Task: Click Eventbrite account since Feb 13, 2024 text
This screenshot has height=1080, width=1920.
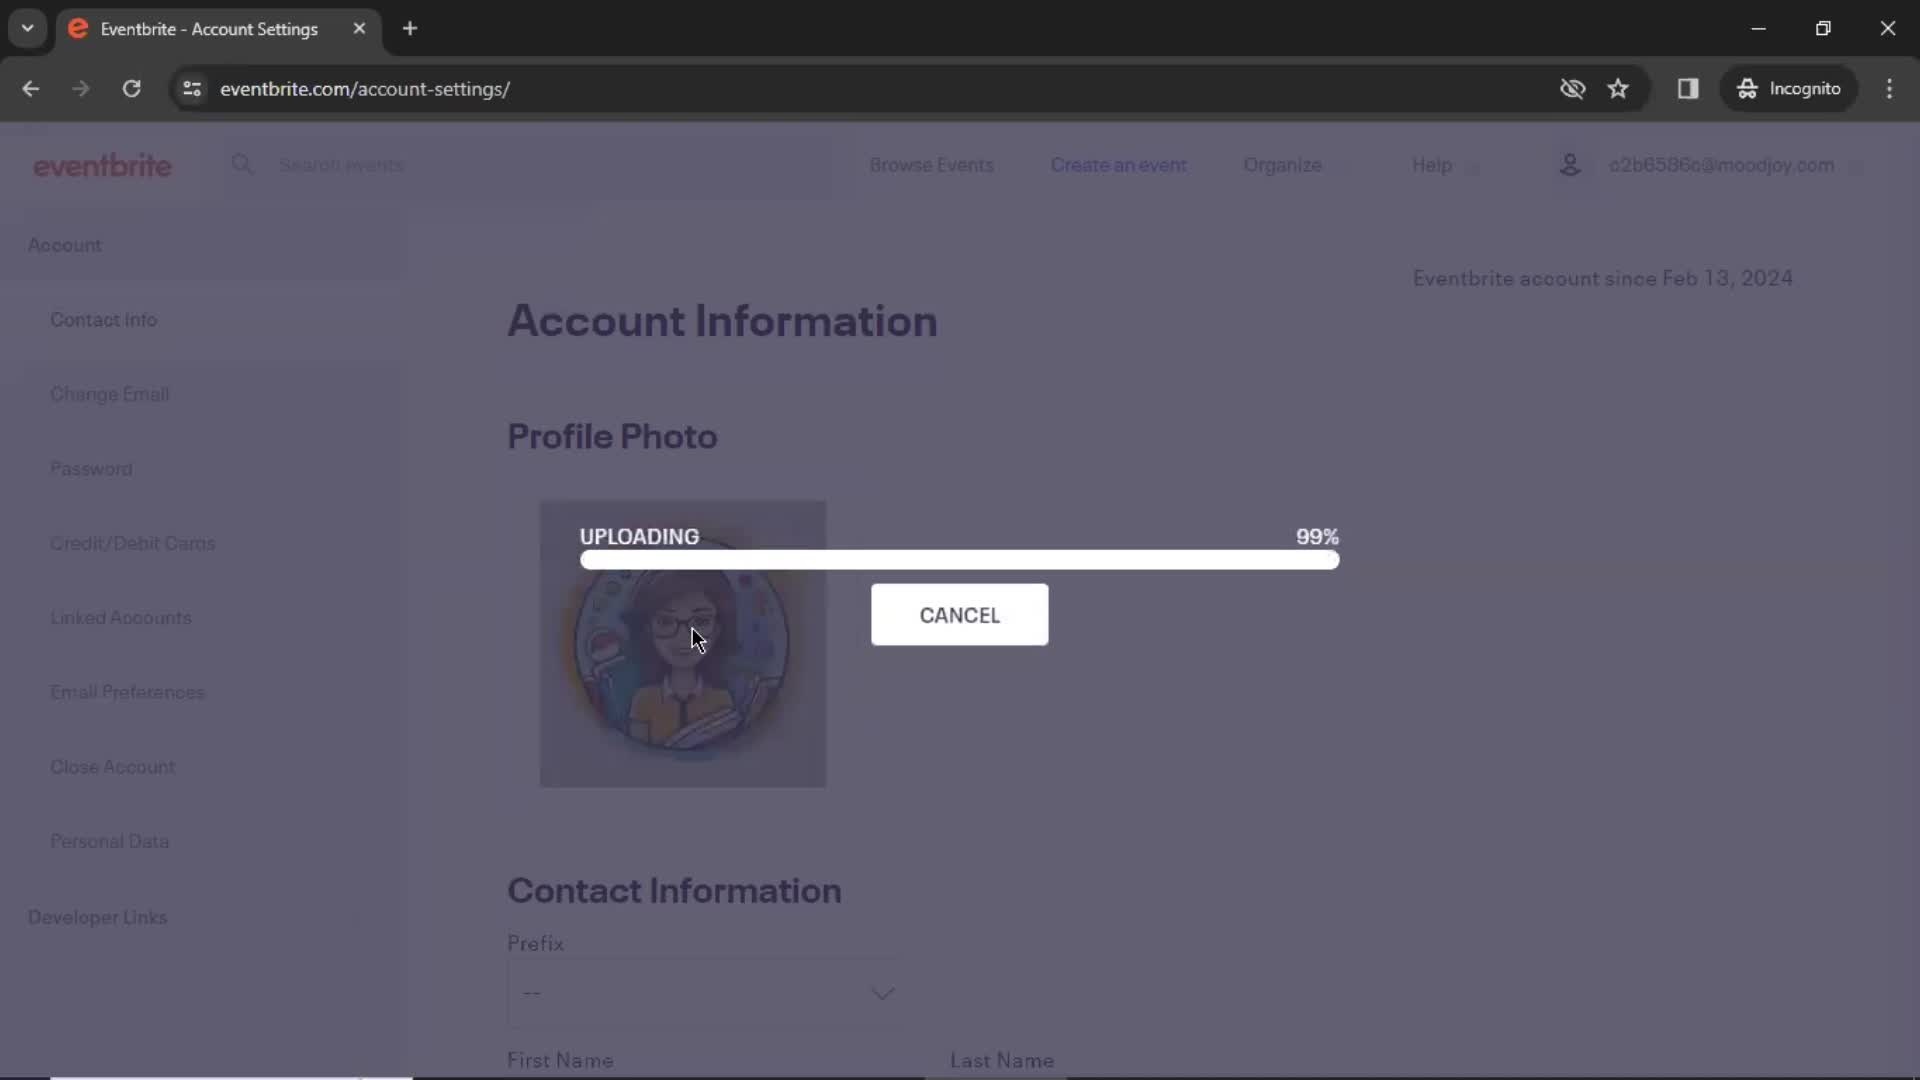Action: coord(1602,279)
